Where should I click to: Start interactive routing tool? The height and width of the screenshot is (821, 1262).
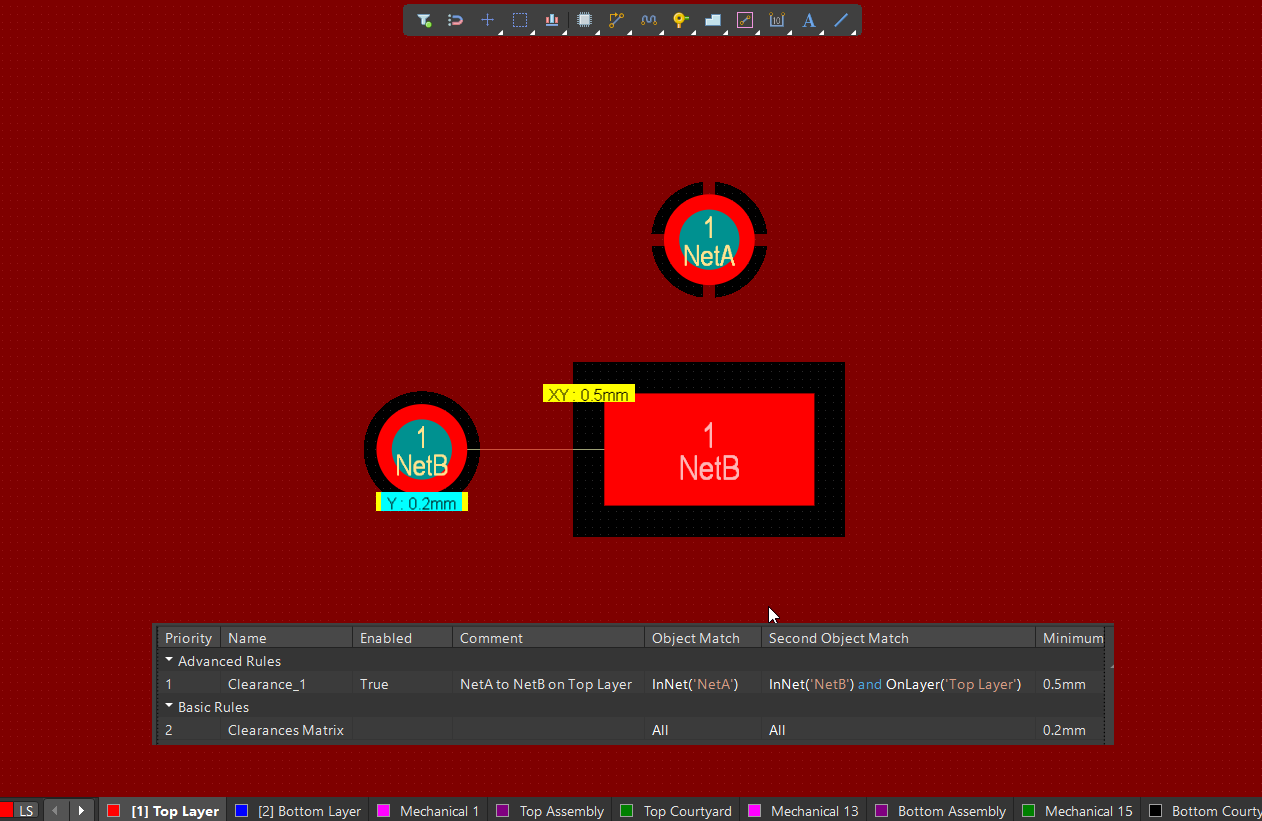tap(616, 20)
